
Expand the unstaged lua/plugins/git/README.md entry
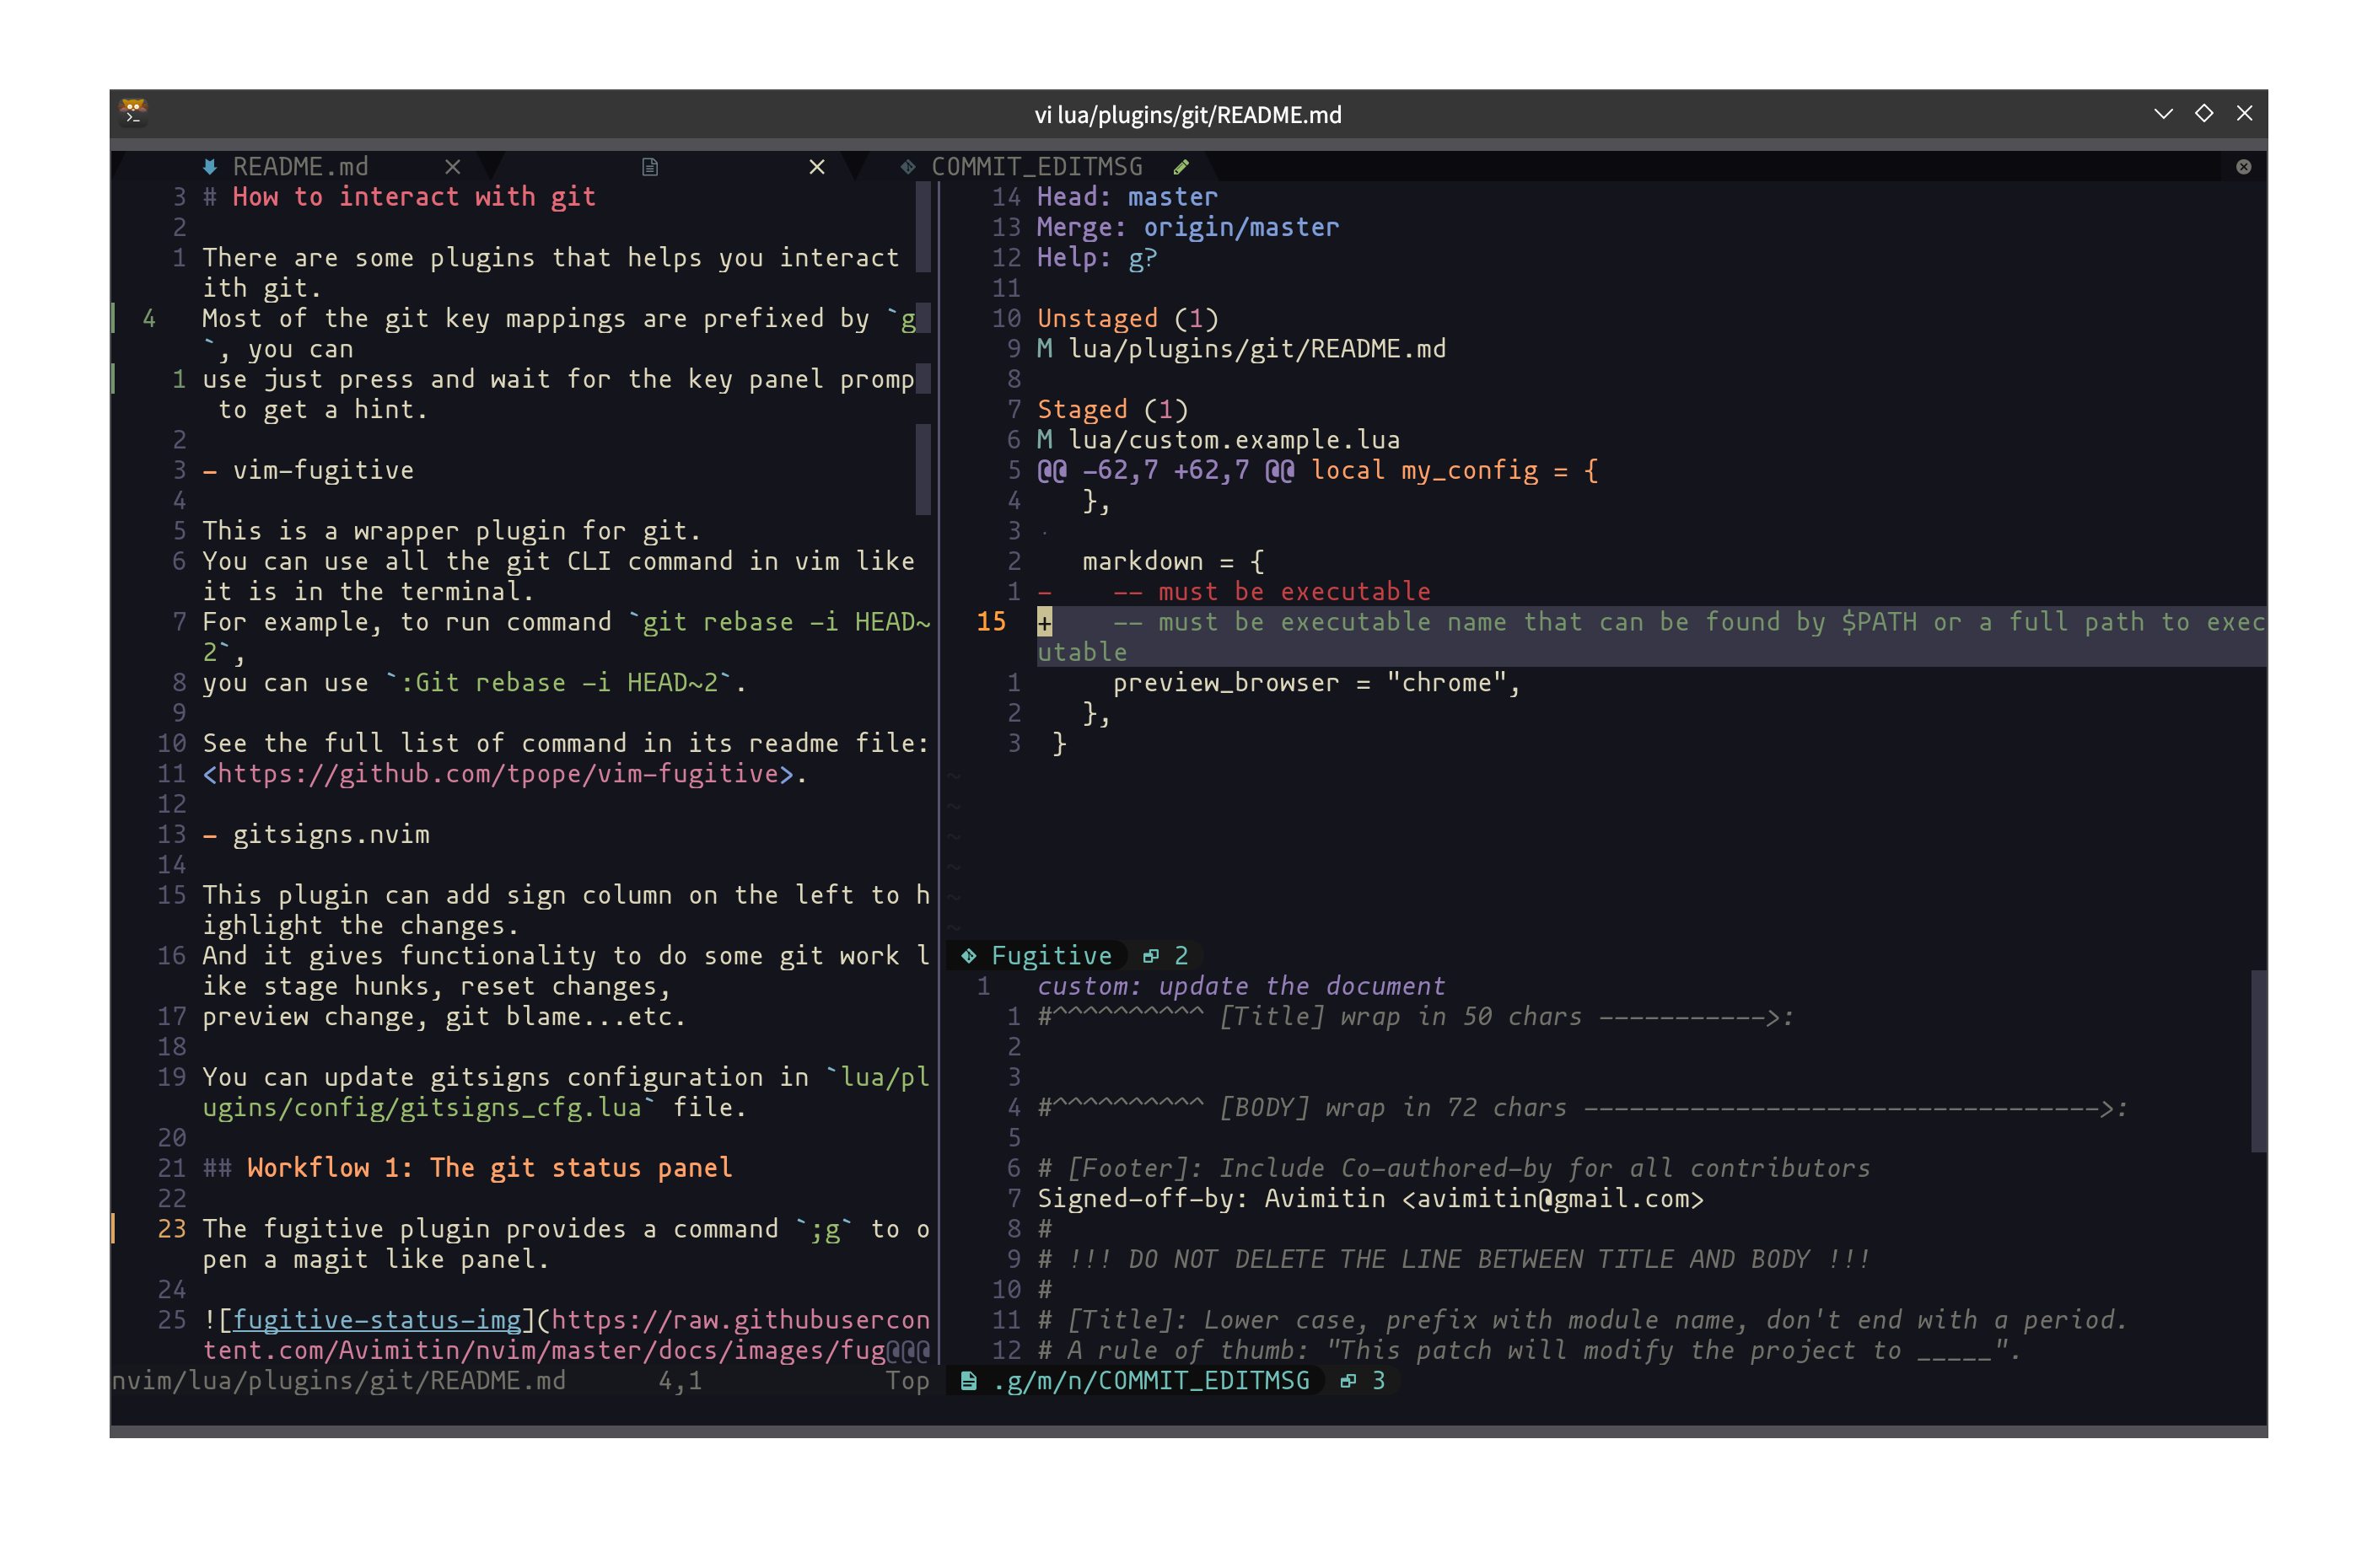pyautogui.click(x=1256, y=349)
